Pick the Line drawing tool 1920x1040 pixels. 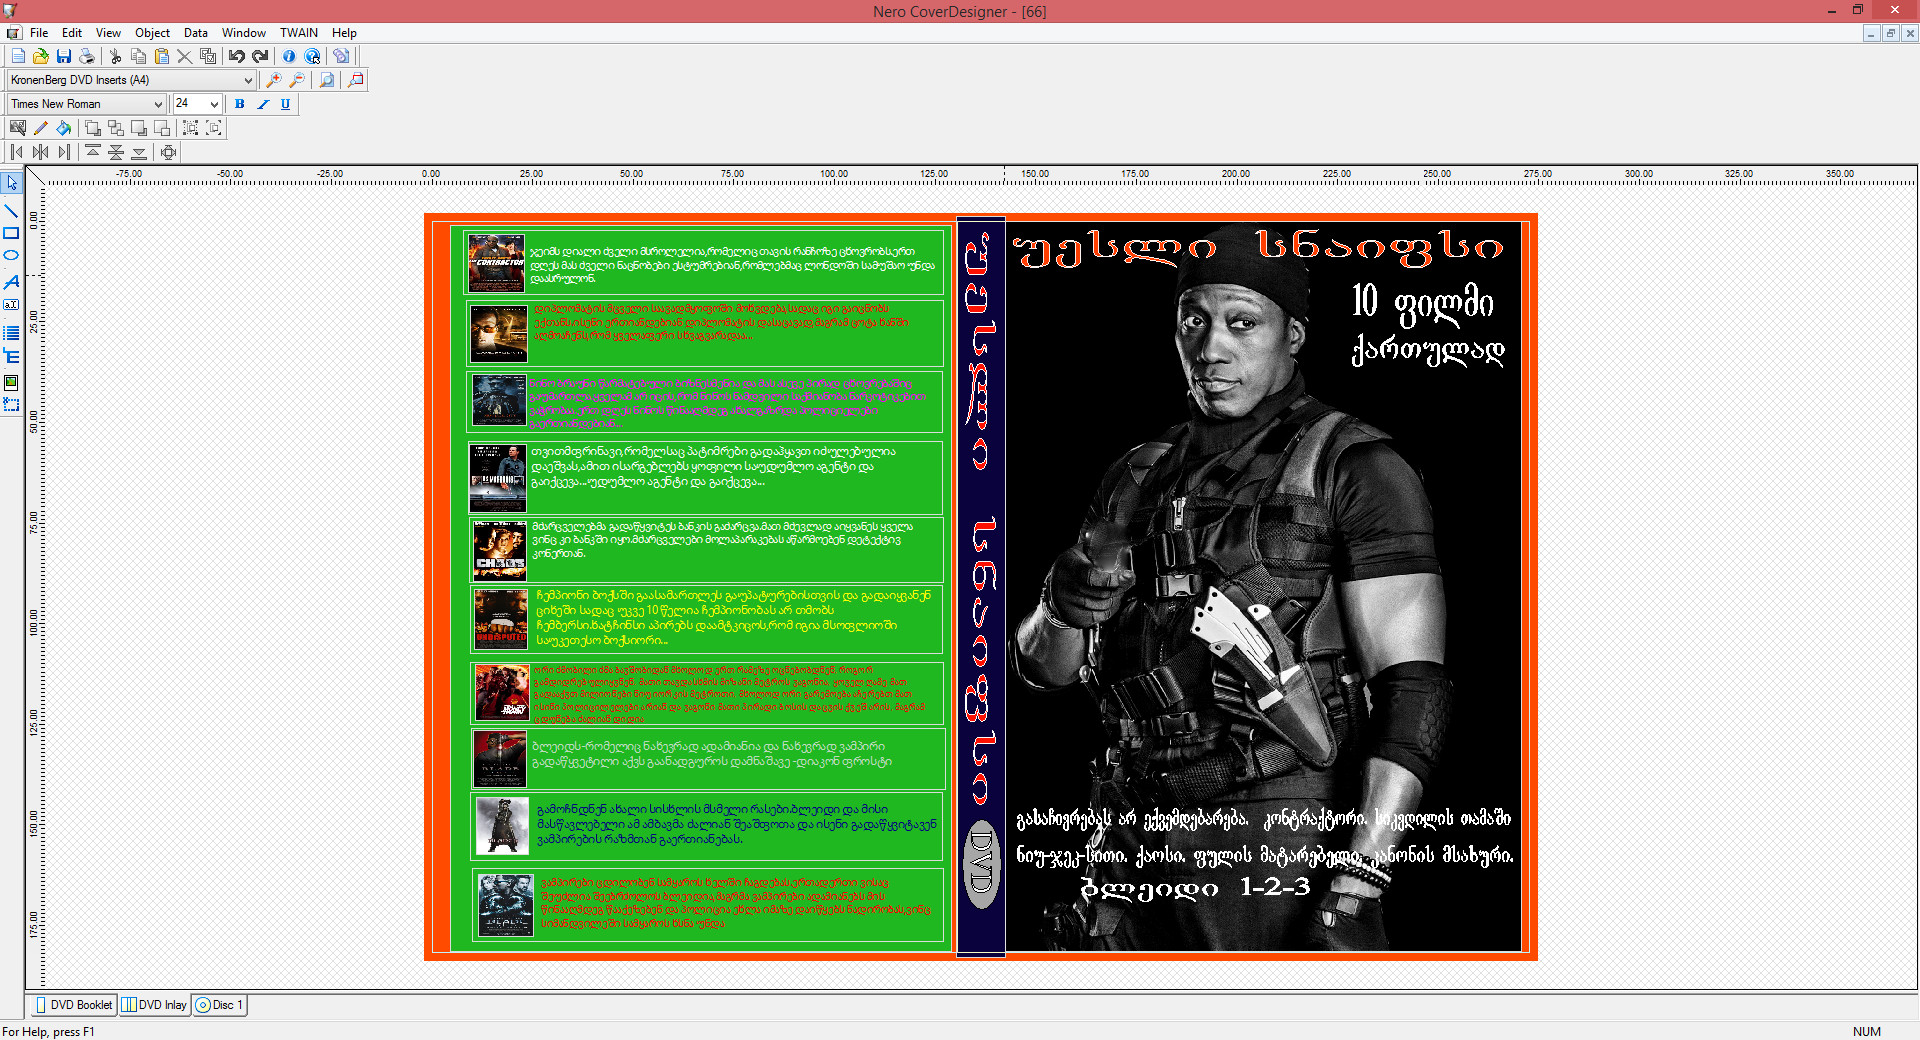pos(11,210)
